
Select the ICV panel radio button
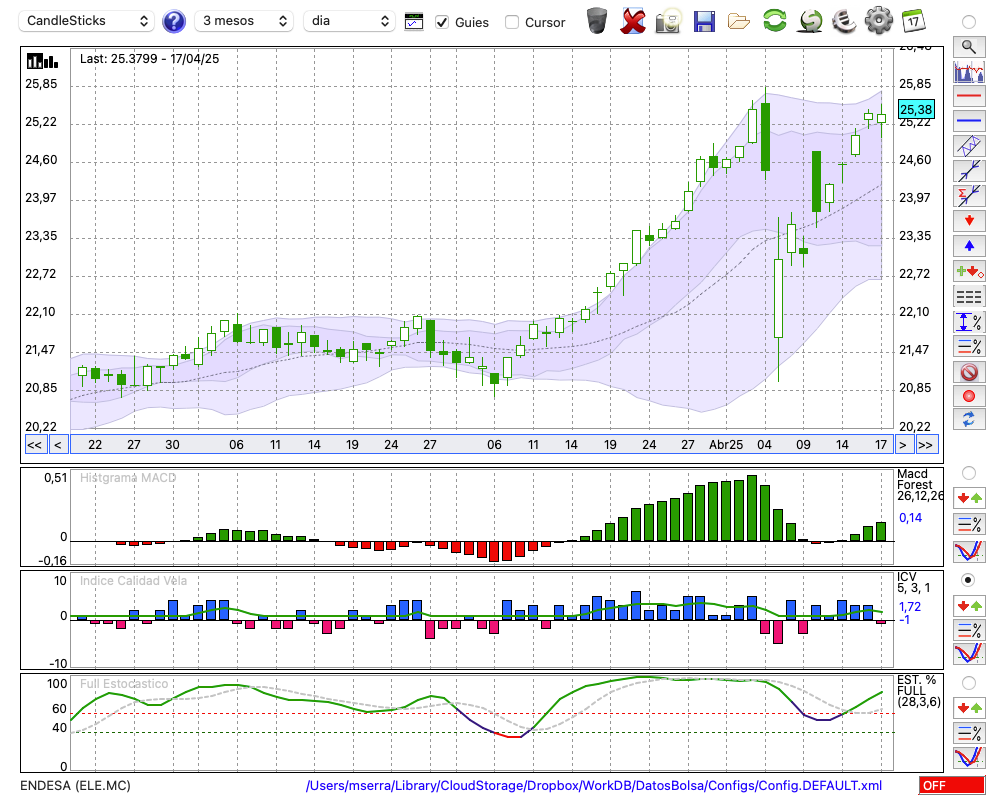click(969, 580)
